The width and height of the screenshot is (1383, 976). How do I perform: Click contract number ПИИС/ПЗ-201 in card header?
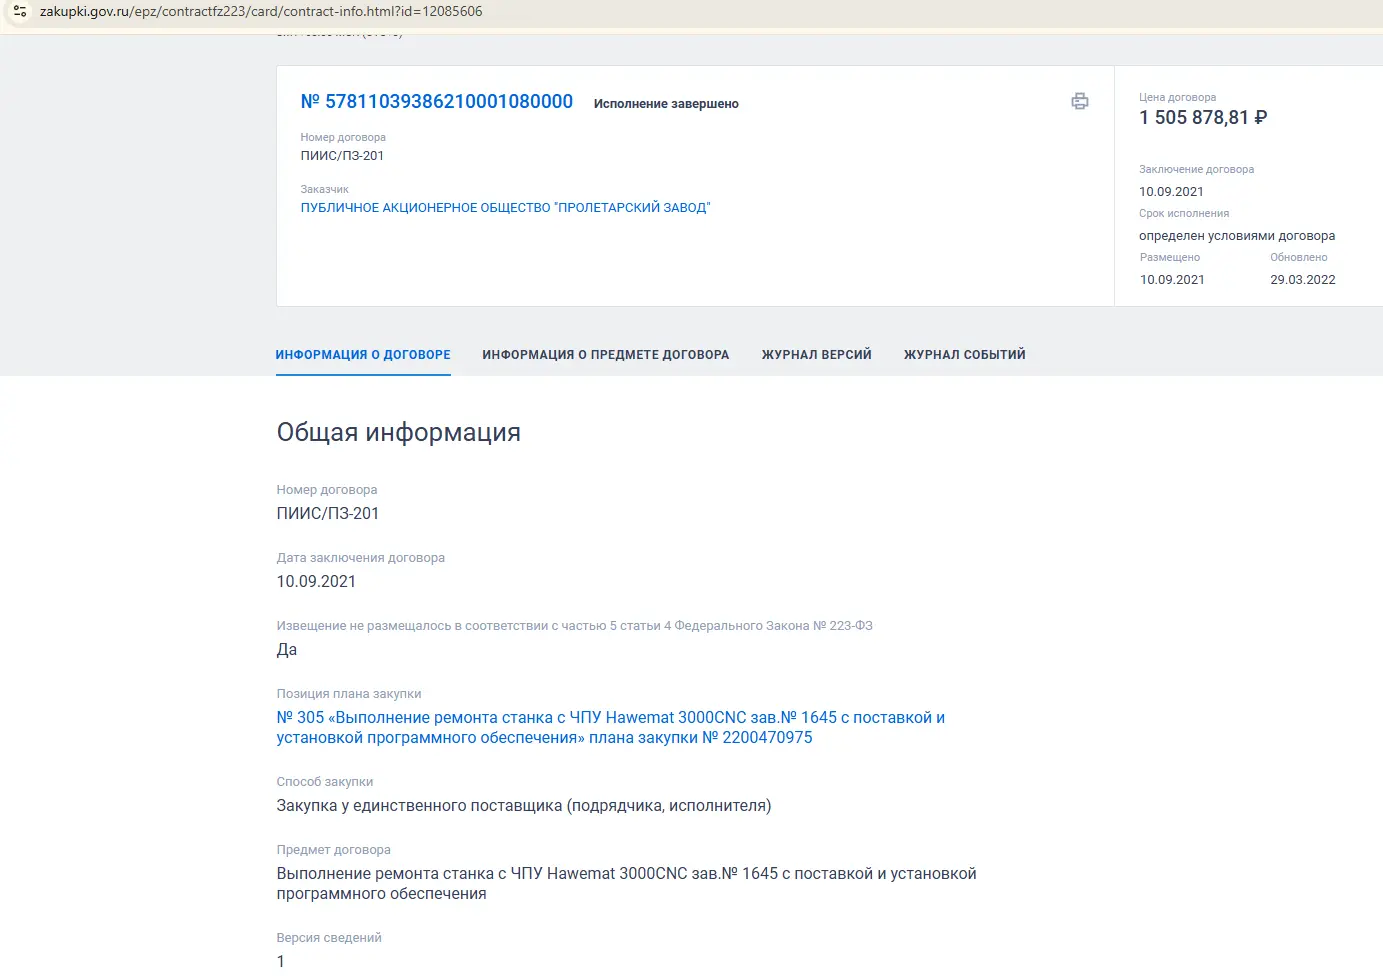click(x=342, y=156)
